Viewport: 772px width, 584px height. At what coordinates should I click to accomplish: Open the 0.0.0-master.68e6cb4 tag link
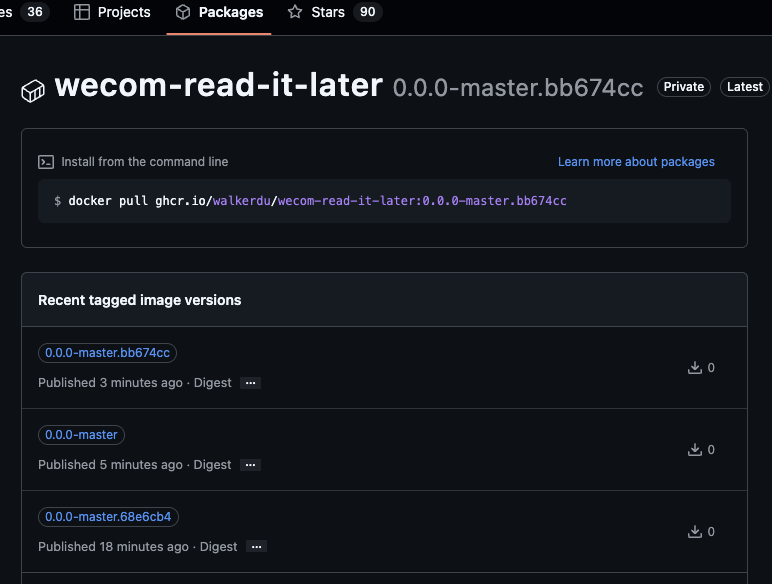[x=108, y=517]
